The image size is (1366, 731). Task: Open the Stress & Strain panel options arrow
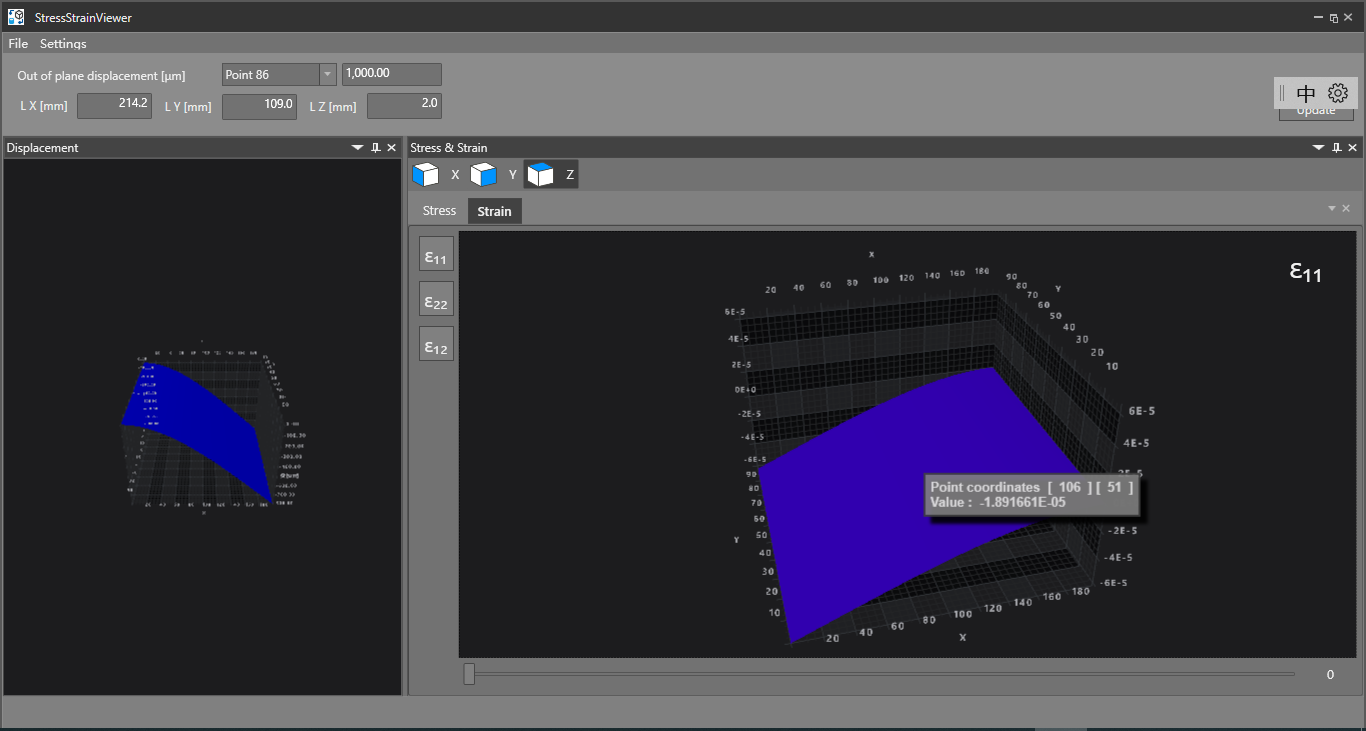[1318, 148]
